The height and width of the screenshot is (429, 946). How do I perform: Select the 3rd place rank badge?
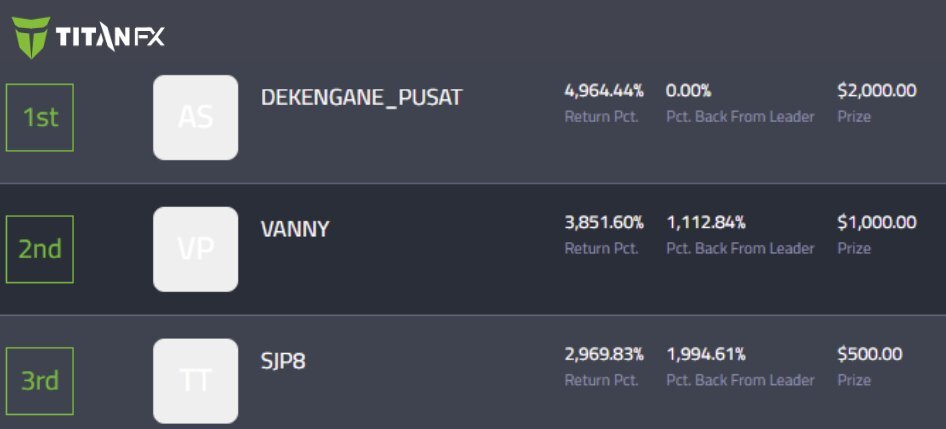(x=40, y=381)
